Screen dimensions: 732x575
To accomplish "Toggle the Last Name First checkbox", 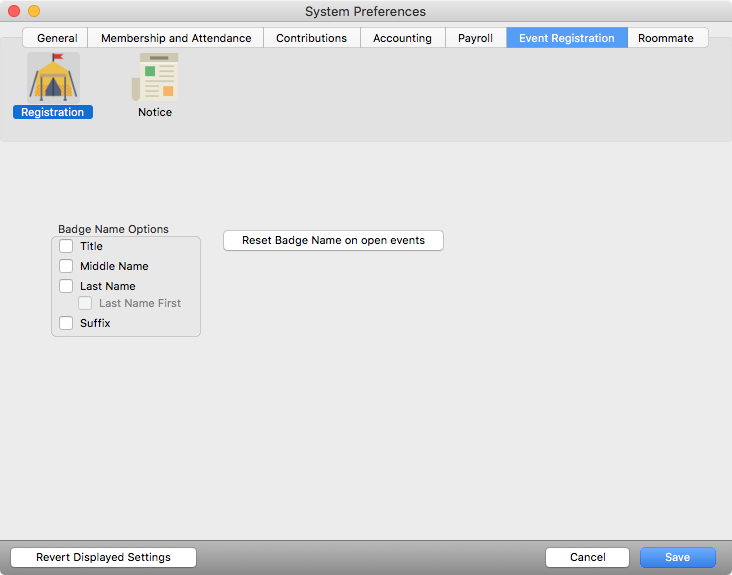I will (85, 303).
